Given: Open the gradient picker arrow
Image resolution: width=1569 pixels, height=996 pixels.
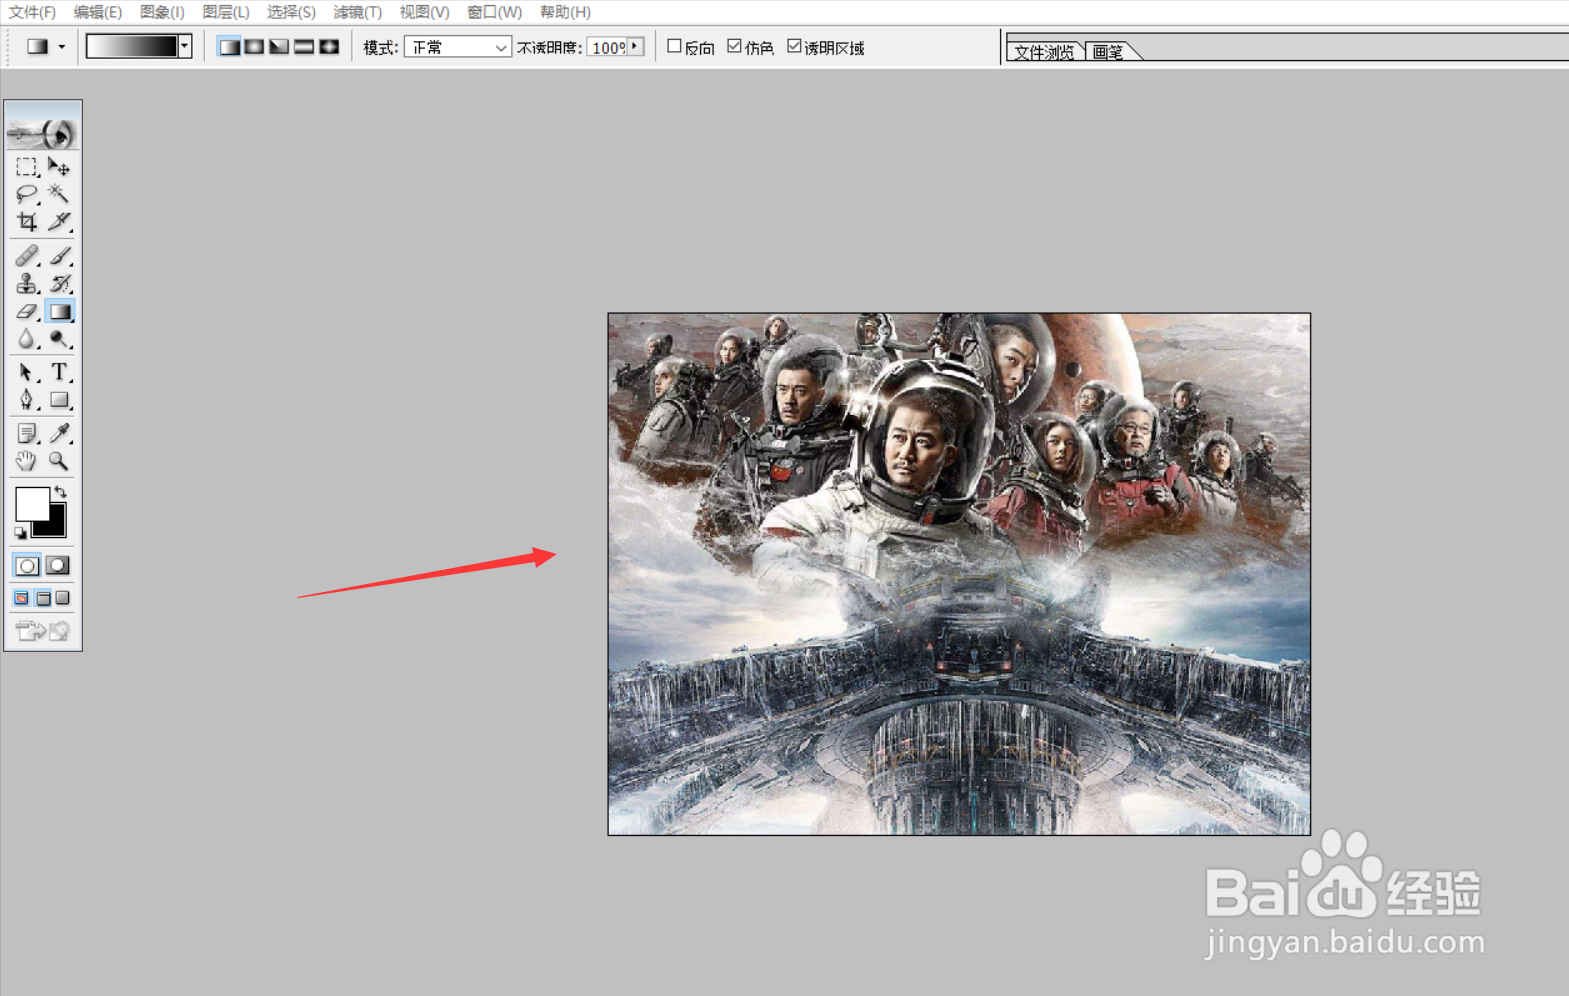Looking at the screenshot, I should pos(185,46).
